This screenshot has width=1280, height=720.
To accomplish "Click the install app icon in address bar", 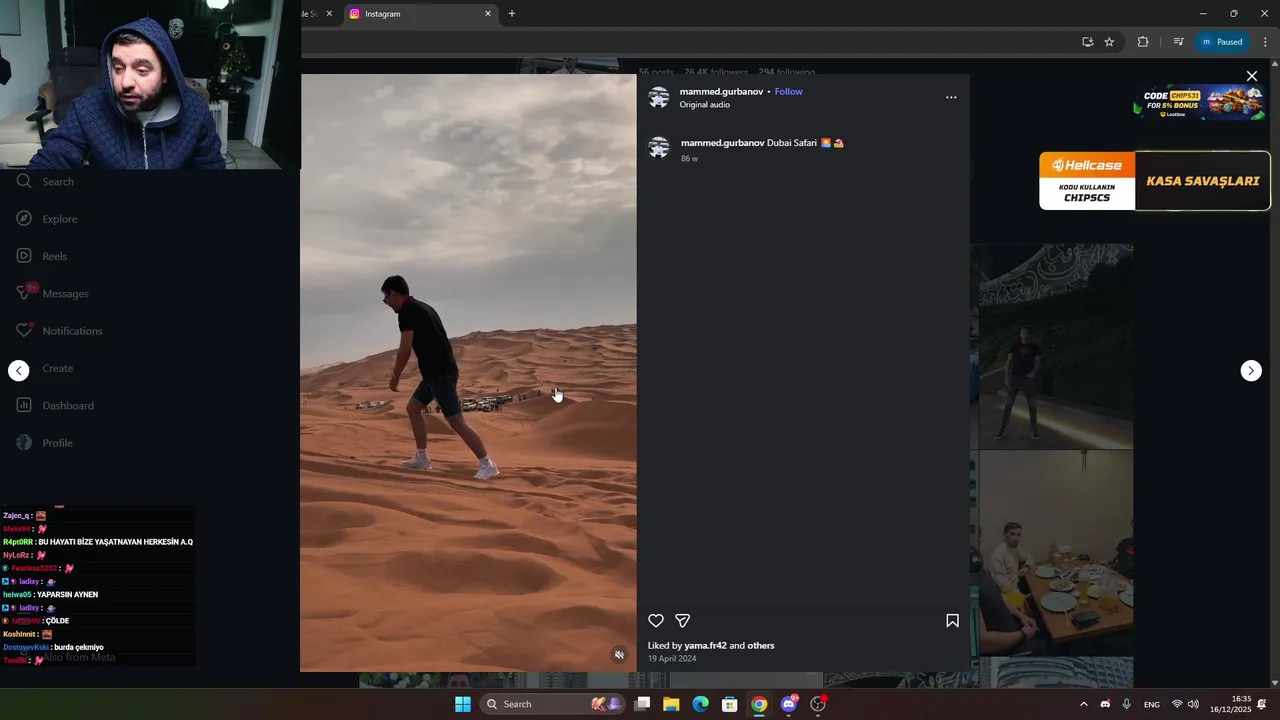I will pos(1088,42).
